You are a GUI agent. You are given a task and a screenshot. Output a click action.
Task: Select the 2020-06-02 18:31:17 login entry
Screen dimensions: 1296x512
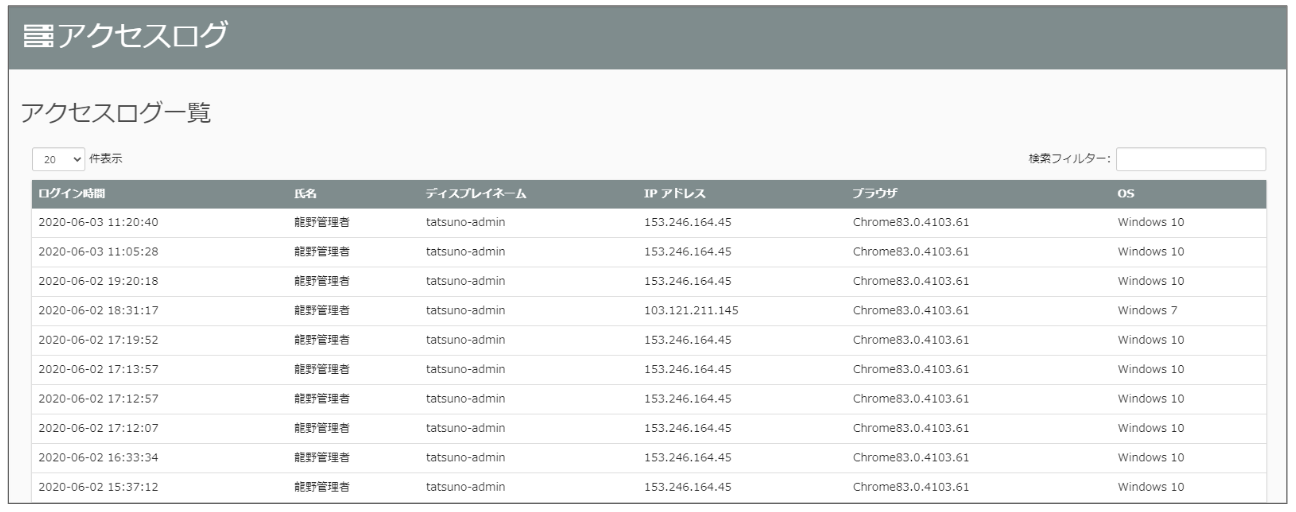(100, 310)
